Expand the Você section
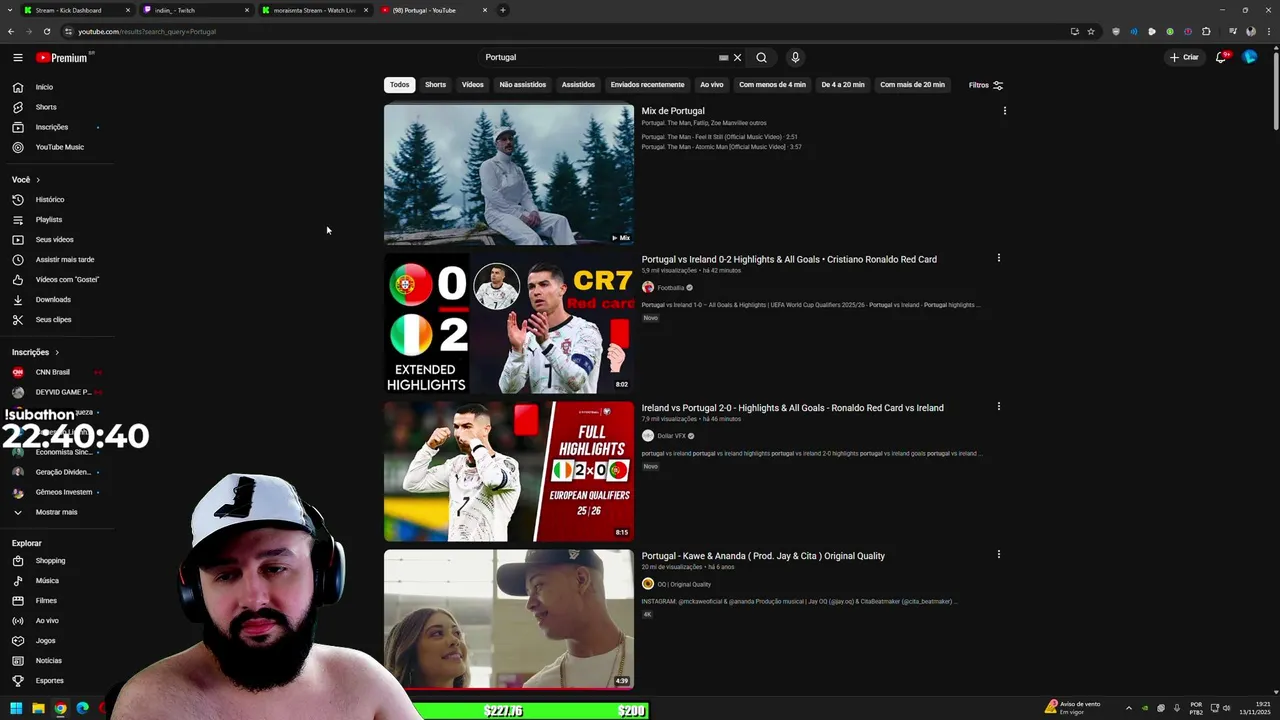Image resolution: width=1280 pixels, height=720 pixels. [26, 180]
